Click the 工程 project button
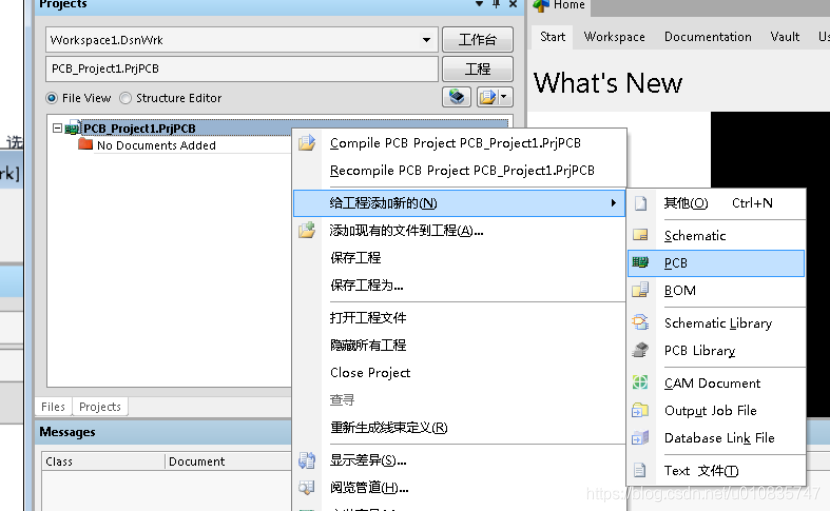Image resolution: width=830 pixels, height=512 pixels. [477, 69]
